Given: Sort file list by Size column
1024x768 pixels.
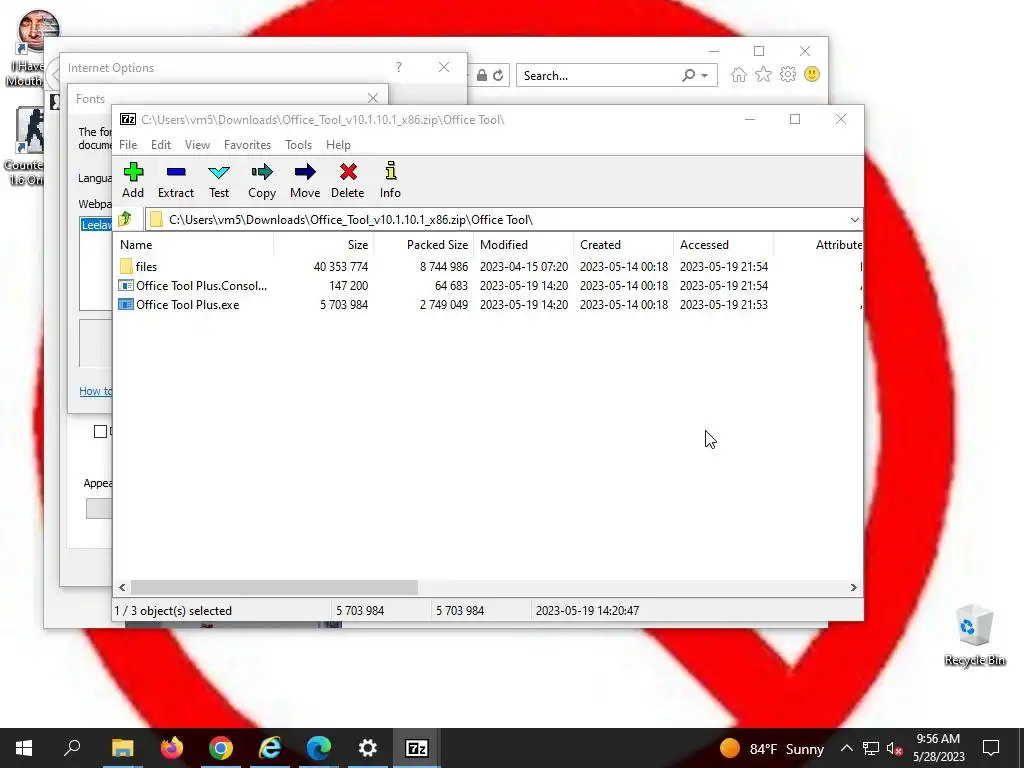Looking at the screenshot, I should [323, 245].
